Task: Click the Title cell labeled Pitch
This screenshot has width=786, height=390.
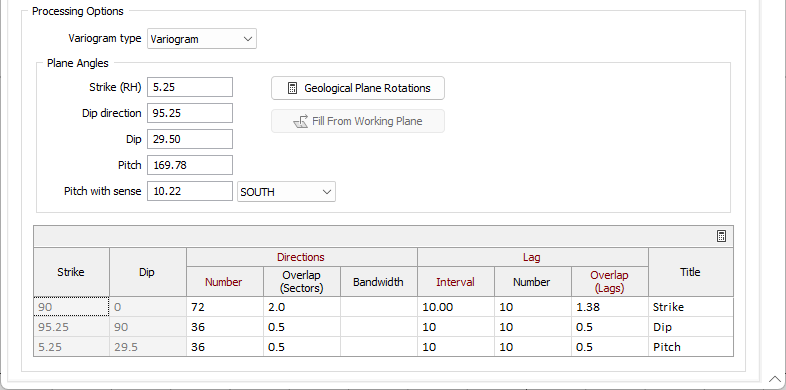Action: tap(690, 347)
